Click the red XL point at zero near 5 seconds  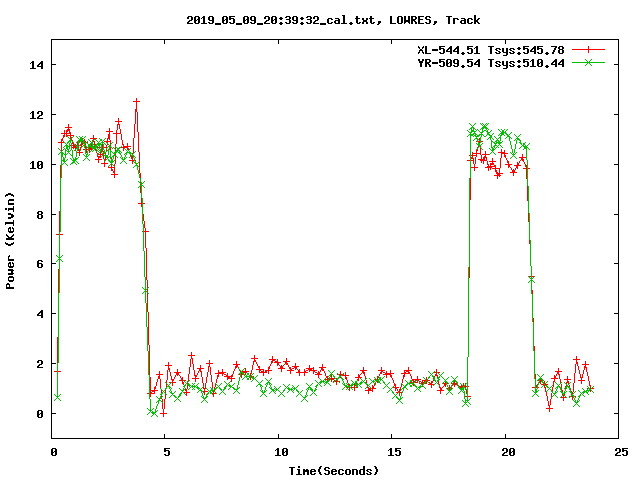163,413
